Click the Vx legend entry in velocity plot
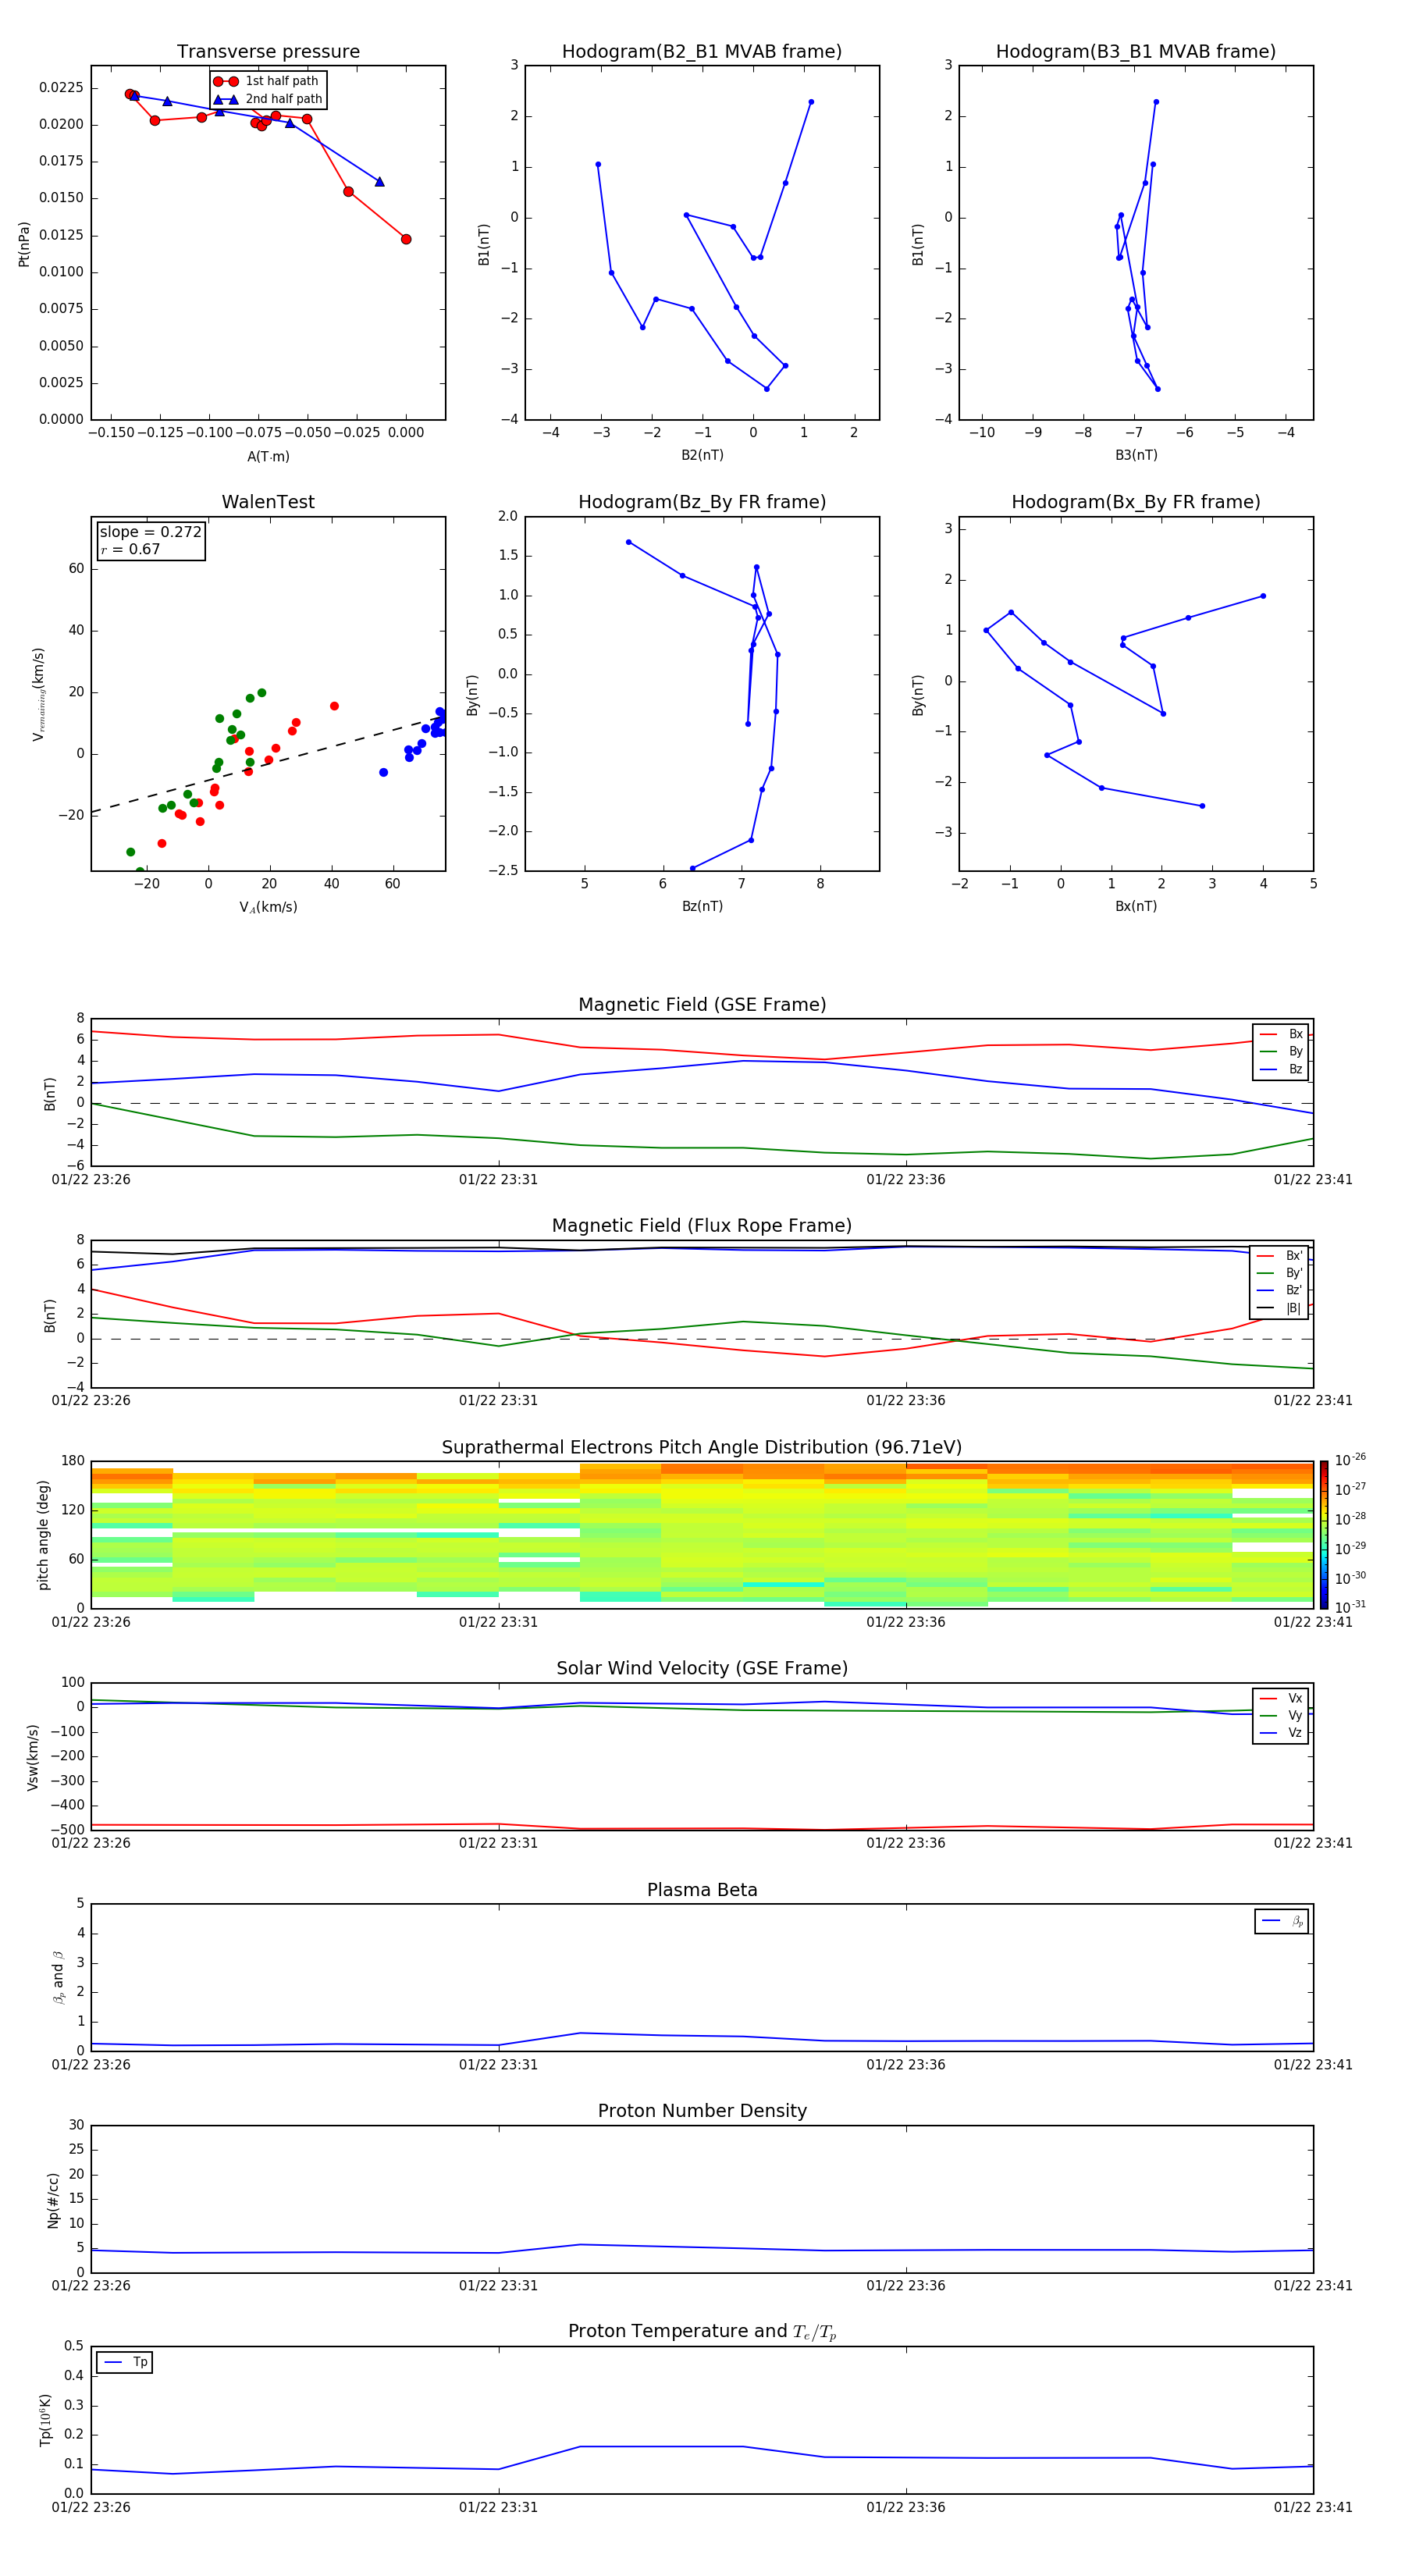The height and width of the screenshot is (2576, 1405). [1281, 1698]
